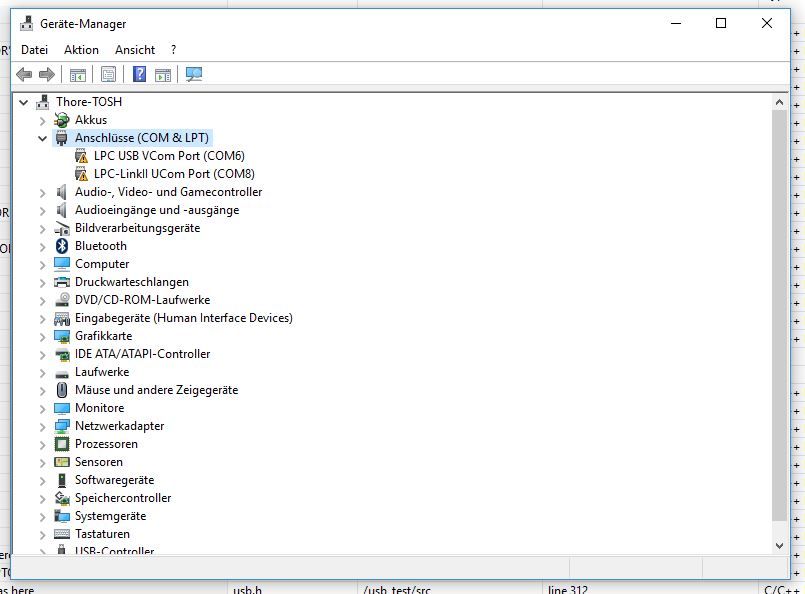Click the Akkus battery icon

pos(62,120)
